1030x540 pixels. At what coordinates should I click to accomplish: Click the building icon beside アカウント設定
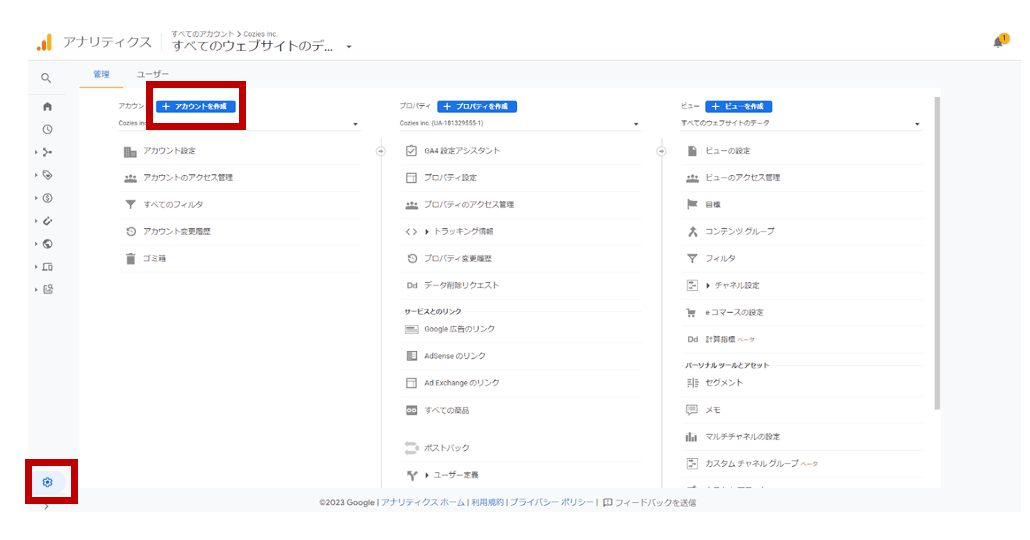(x=131, y=151)
